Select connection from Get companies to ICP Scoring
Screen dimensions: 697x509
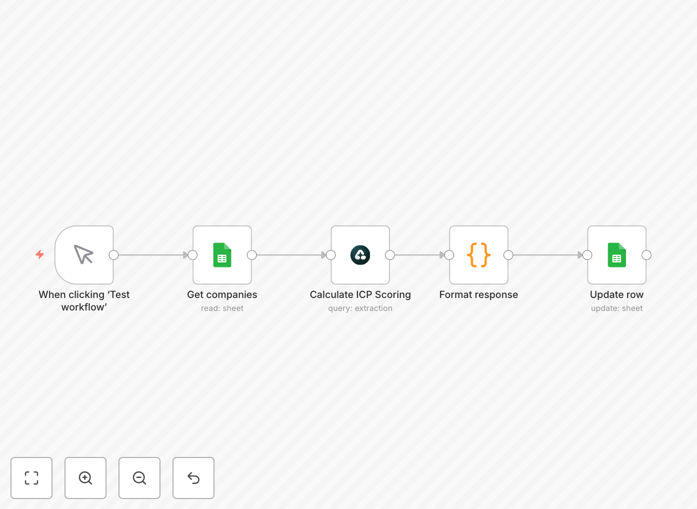291,255
